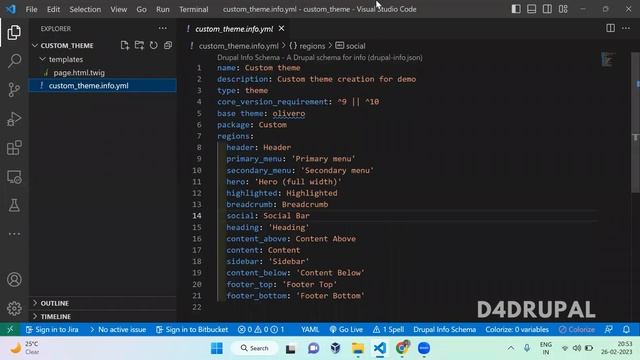Image resolution: width=640 pixels, height=360 pixels.
Task: Create a new file in CUSTOM_THEME
Action: (125, 45)
